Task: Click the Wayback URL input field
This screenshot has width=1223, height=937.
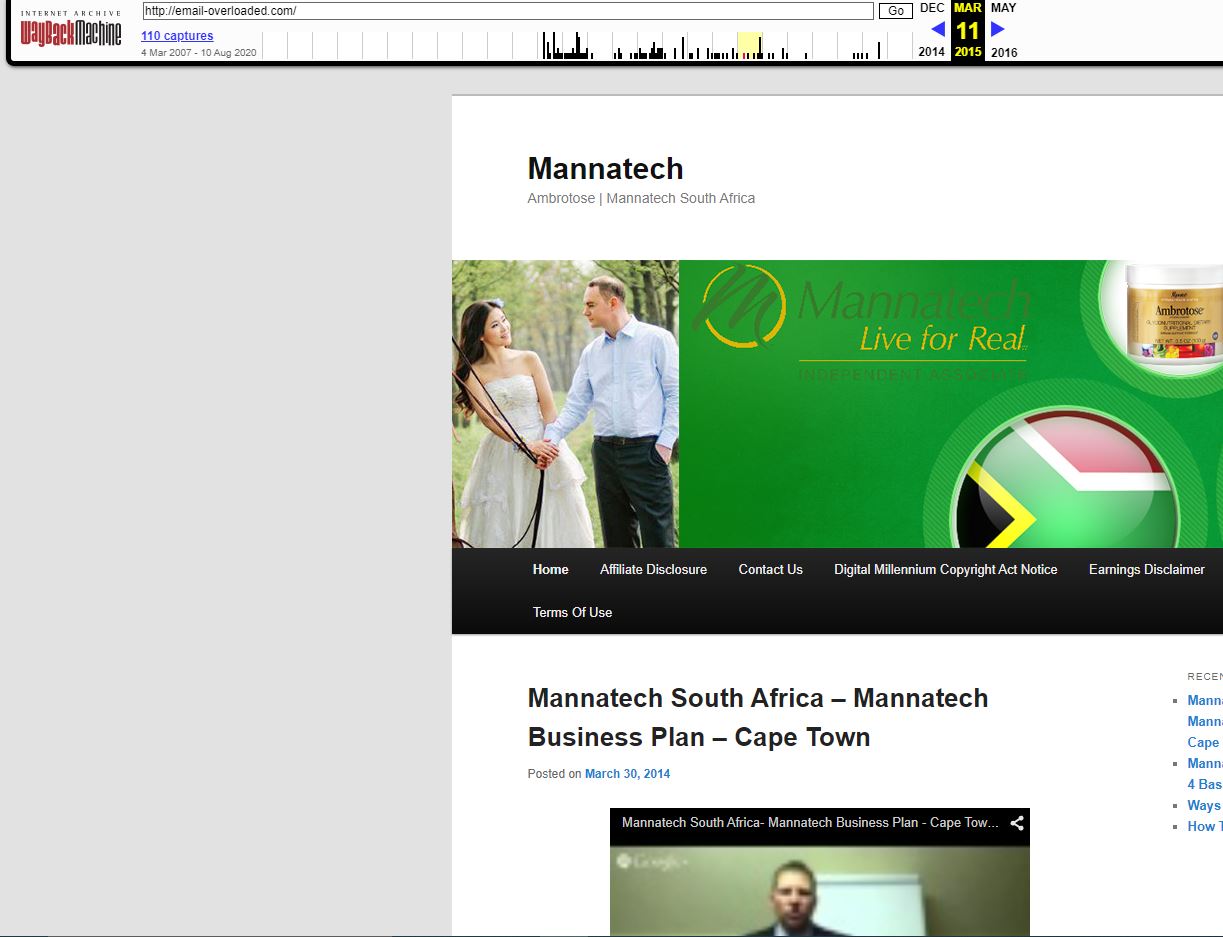Action: (508, 11)
